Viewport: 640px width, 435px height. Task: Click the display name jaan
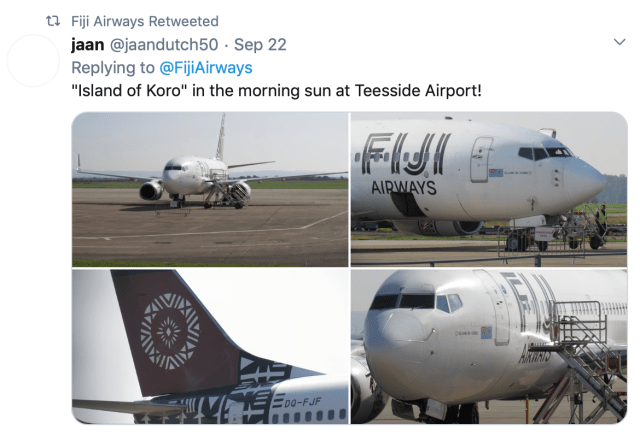pos(88,44)
